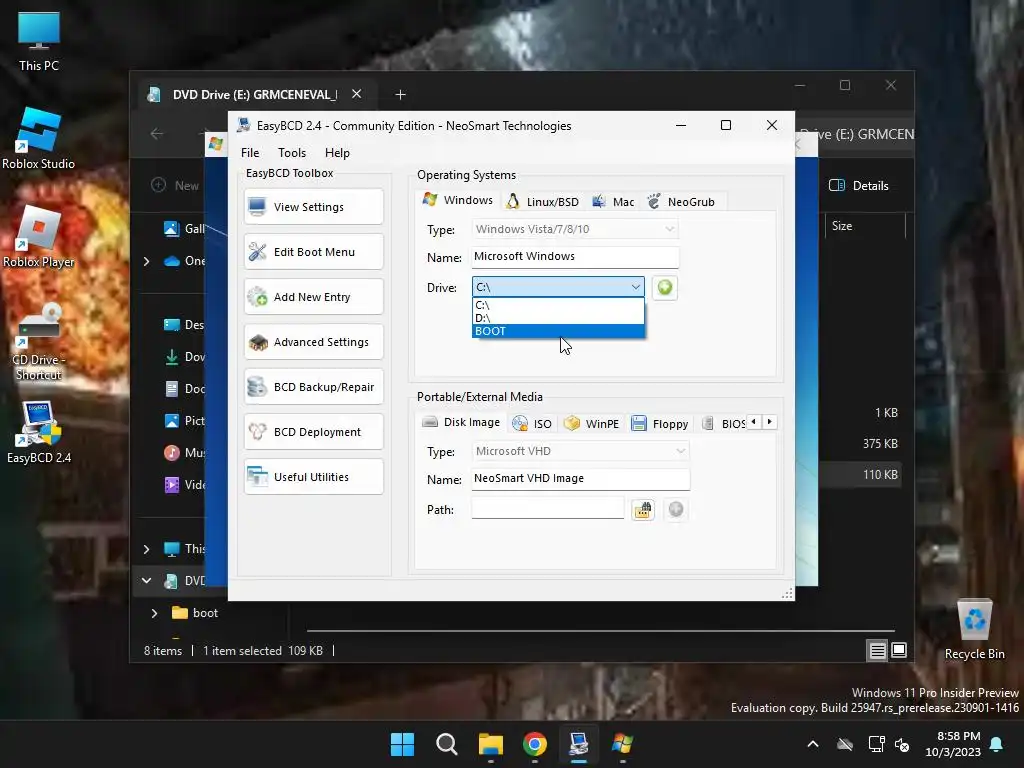Switch to the Linux/BSD tab
Image resolution: width=1024 pixels, height=768 pixels.
[x=543, y=202]
